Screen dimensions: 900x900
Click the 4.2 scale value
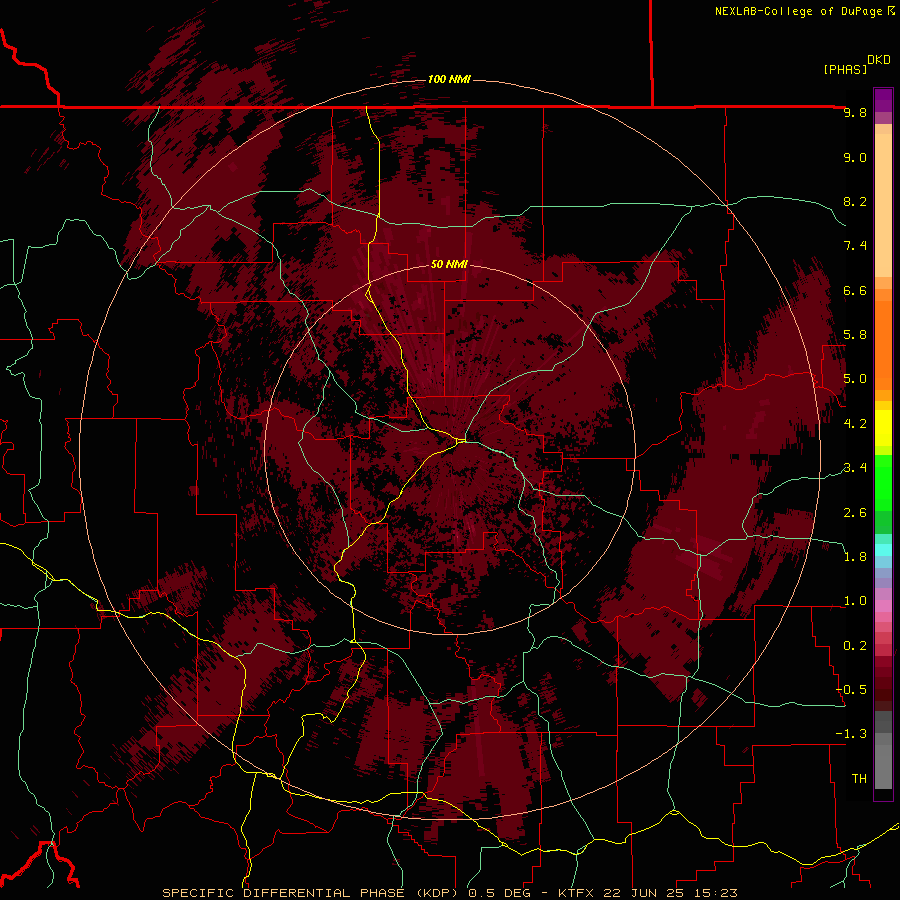click(x=855, y=424)
